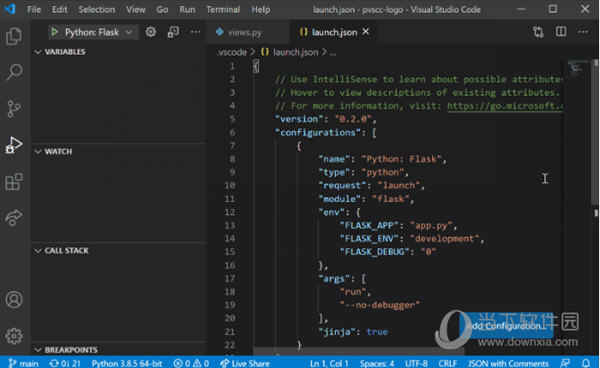The image size is (600, 368).
Task: Open the Run and Debug view
Action: click(x=14, y=145)
